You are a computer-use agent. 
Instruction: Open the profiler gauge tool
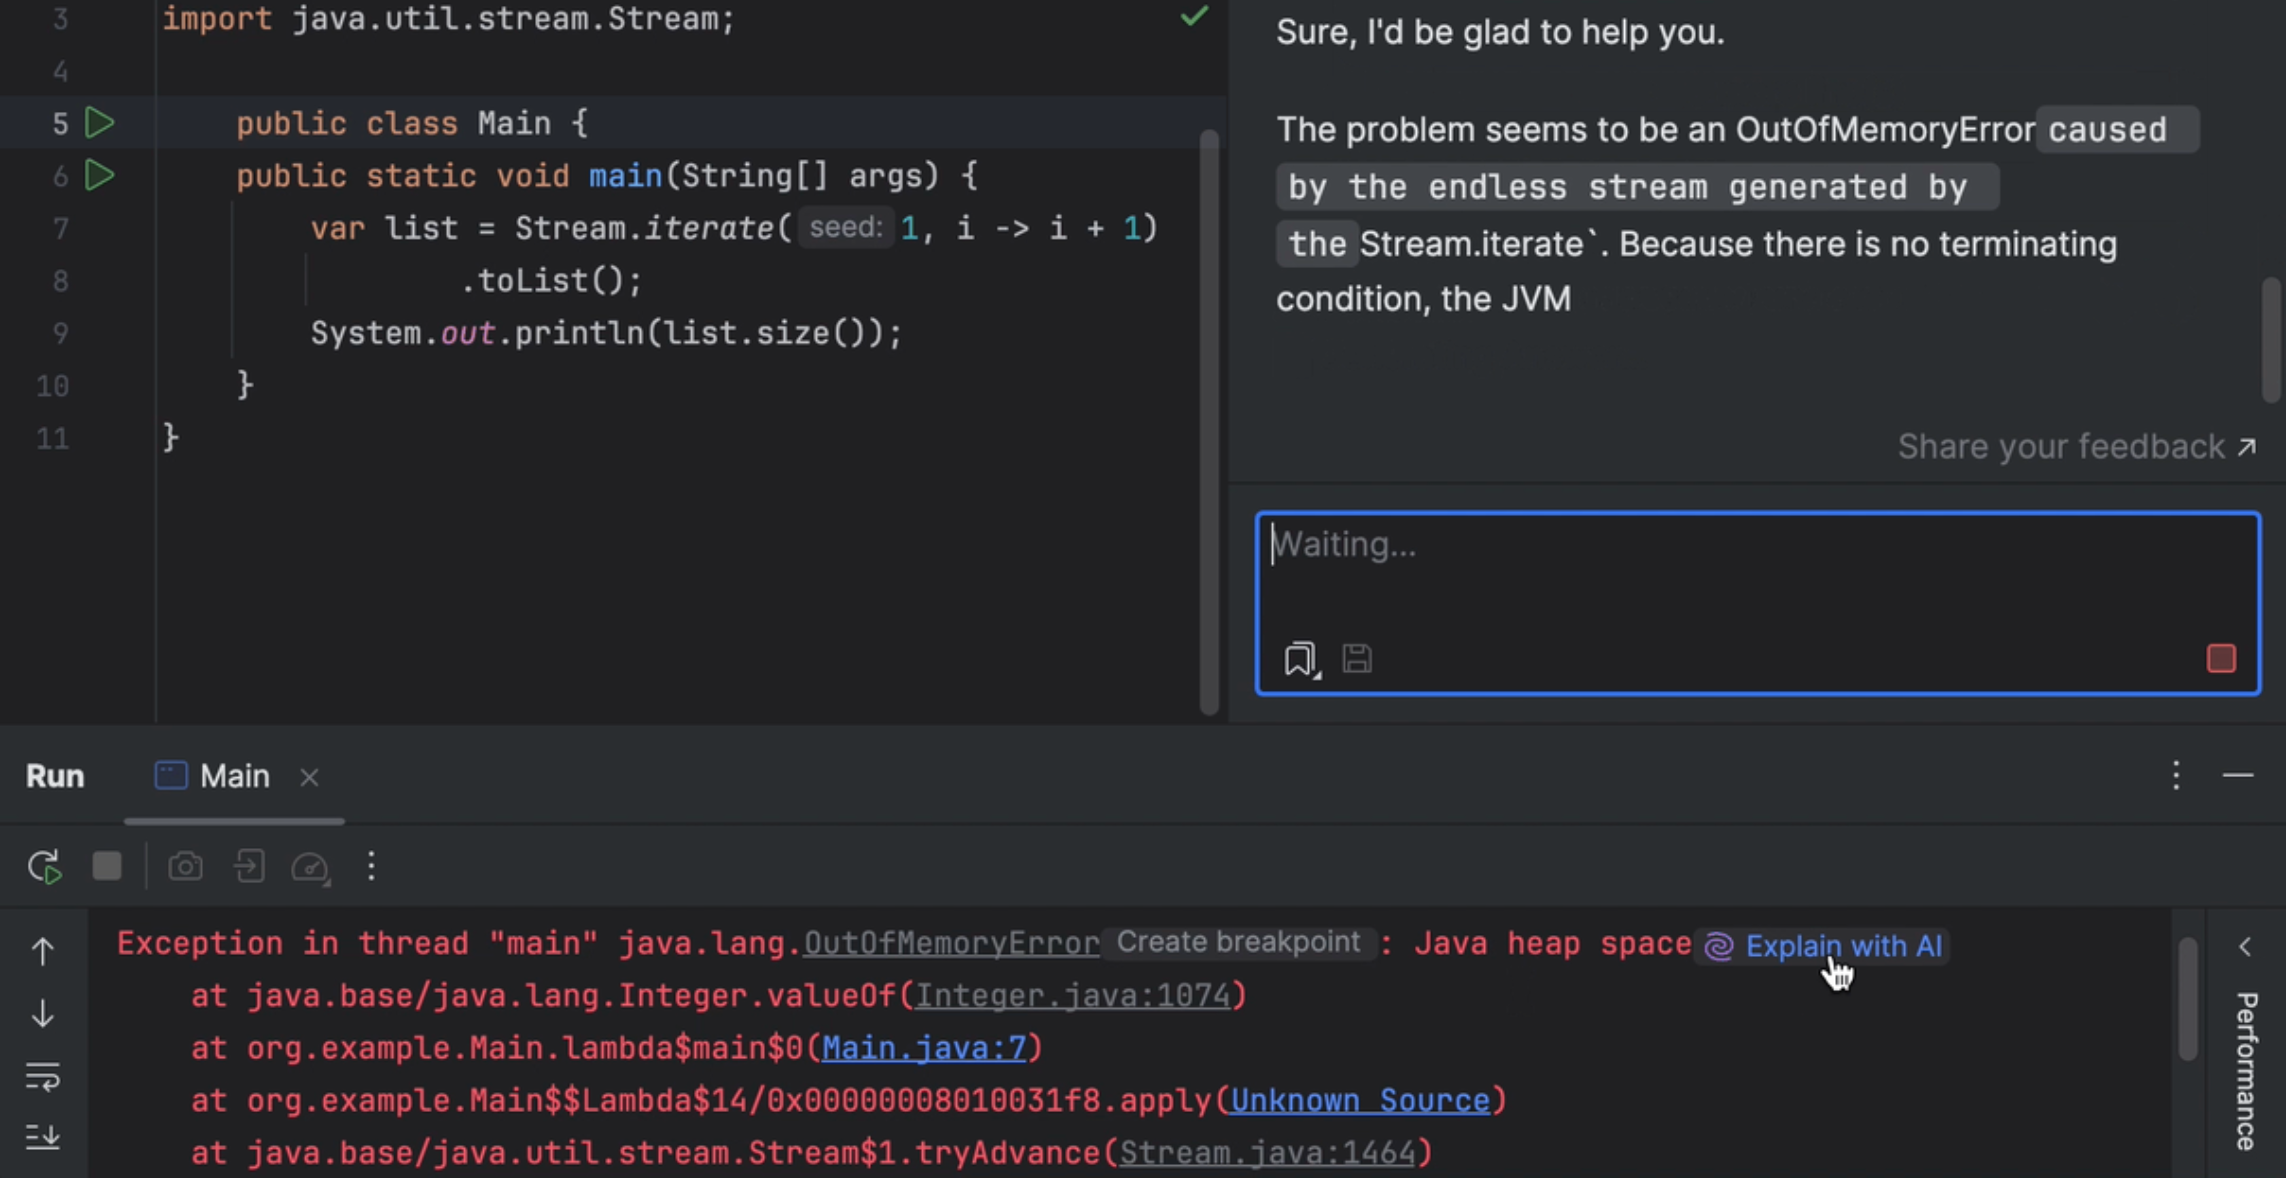[310, 867]
